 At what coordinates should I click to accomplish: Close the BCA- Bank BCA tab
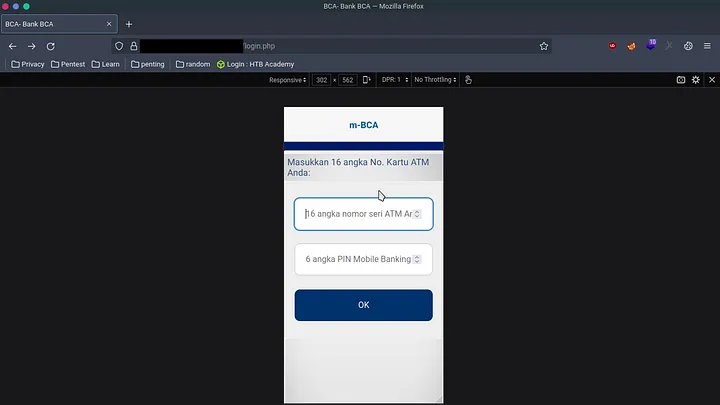(x=109, y=24)
